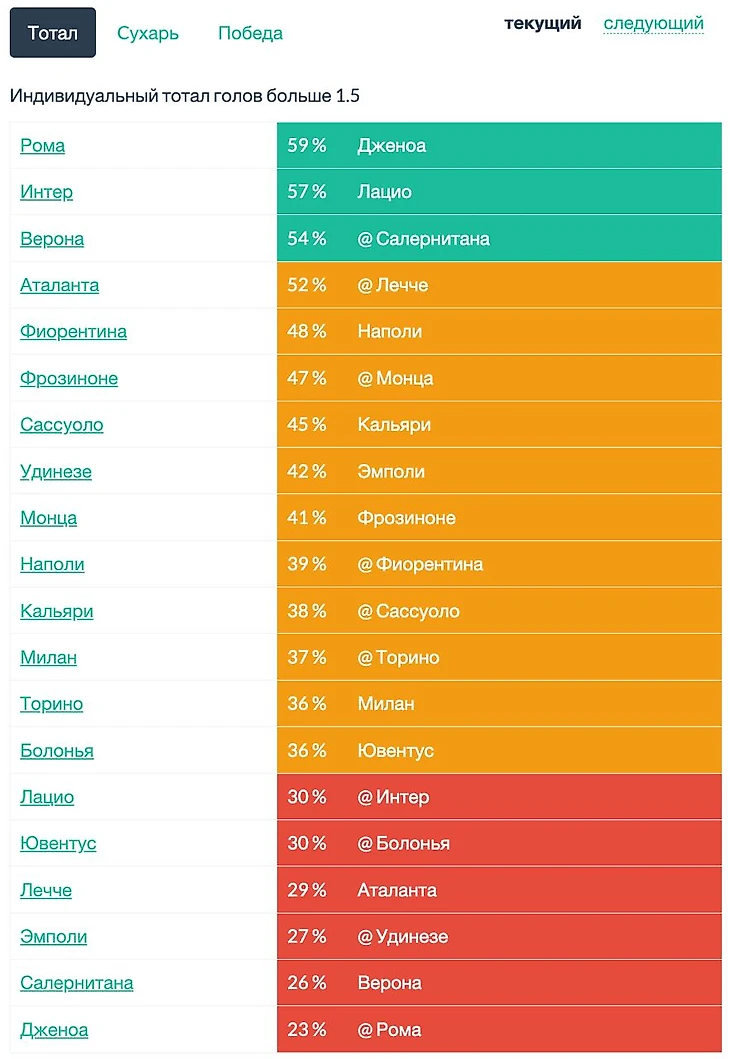Select the Тотал tab
Viewport: 730px width, 1059px height.
53,33
